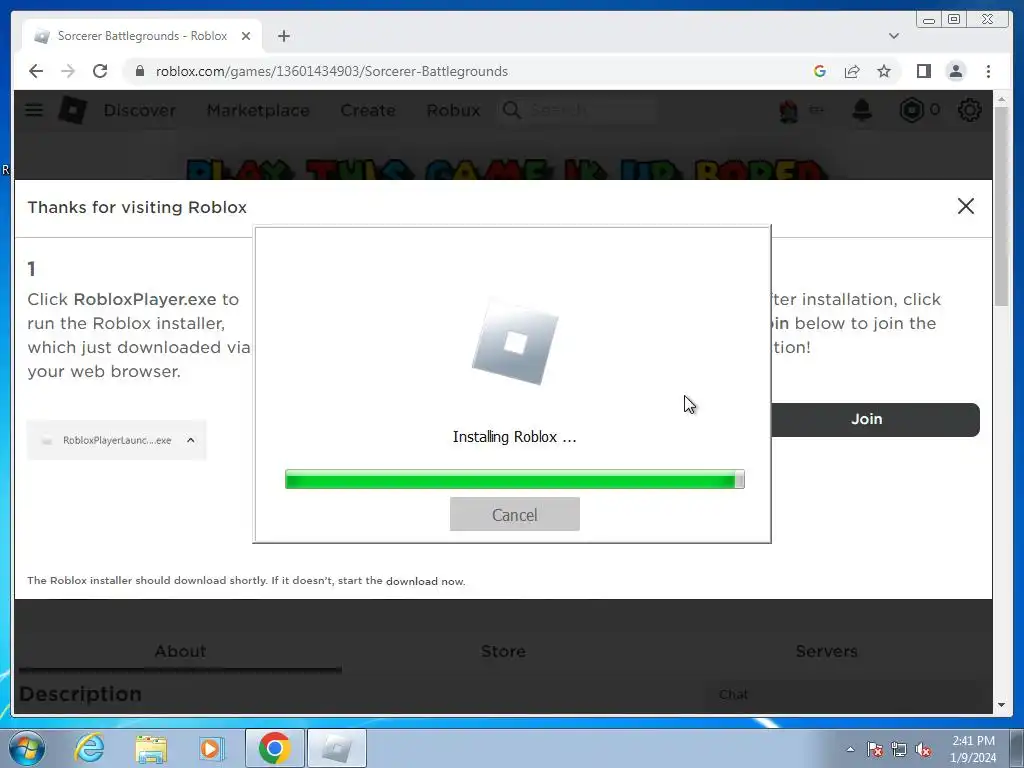This screenshot has width=1024, height=768.
Task: Click the Roblox avatar icon in navbar
Action: tap(788, 111)
